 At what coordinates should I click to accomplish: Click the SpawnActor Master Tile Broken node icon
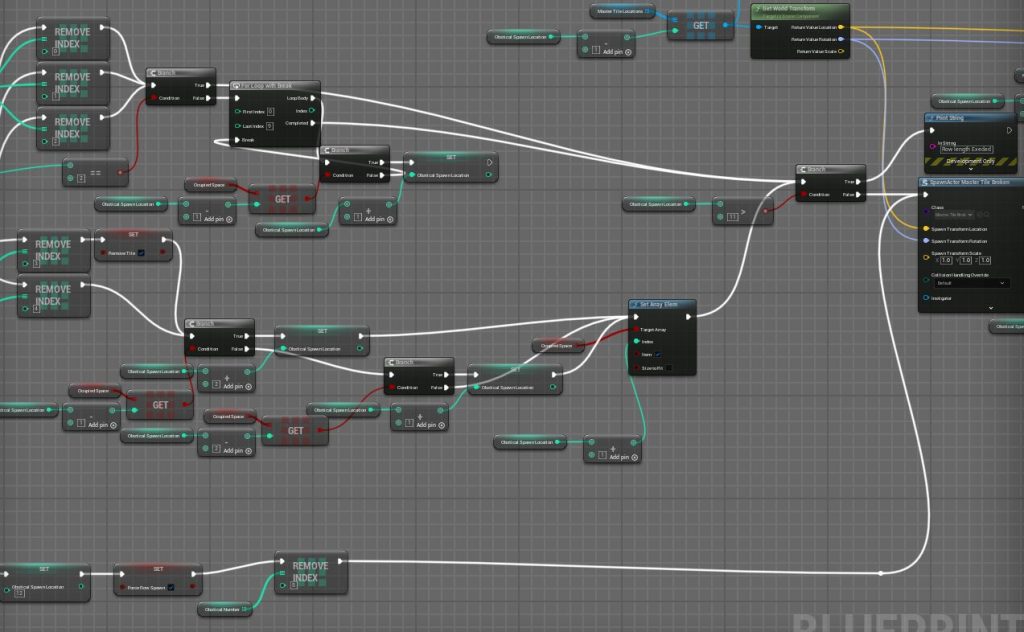[925, 182]
